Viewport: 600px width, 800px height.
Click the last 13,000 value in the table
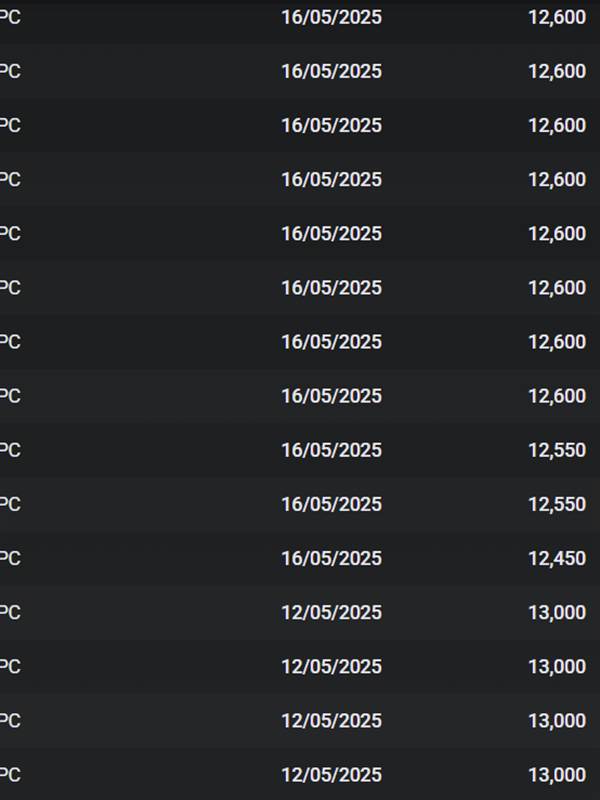coord(557,774)
